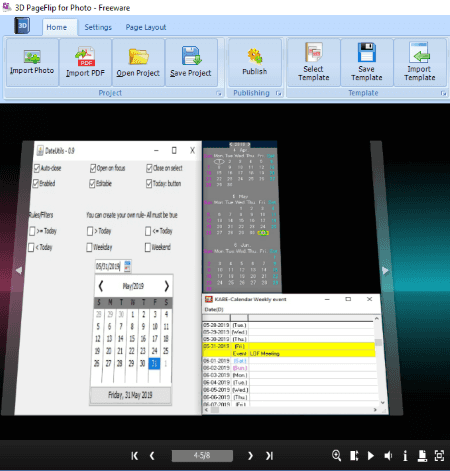Check the Weekday rule checkbox
450x471 pixels.
89,247
